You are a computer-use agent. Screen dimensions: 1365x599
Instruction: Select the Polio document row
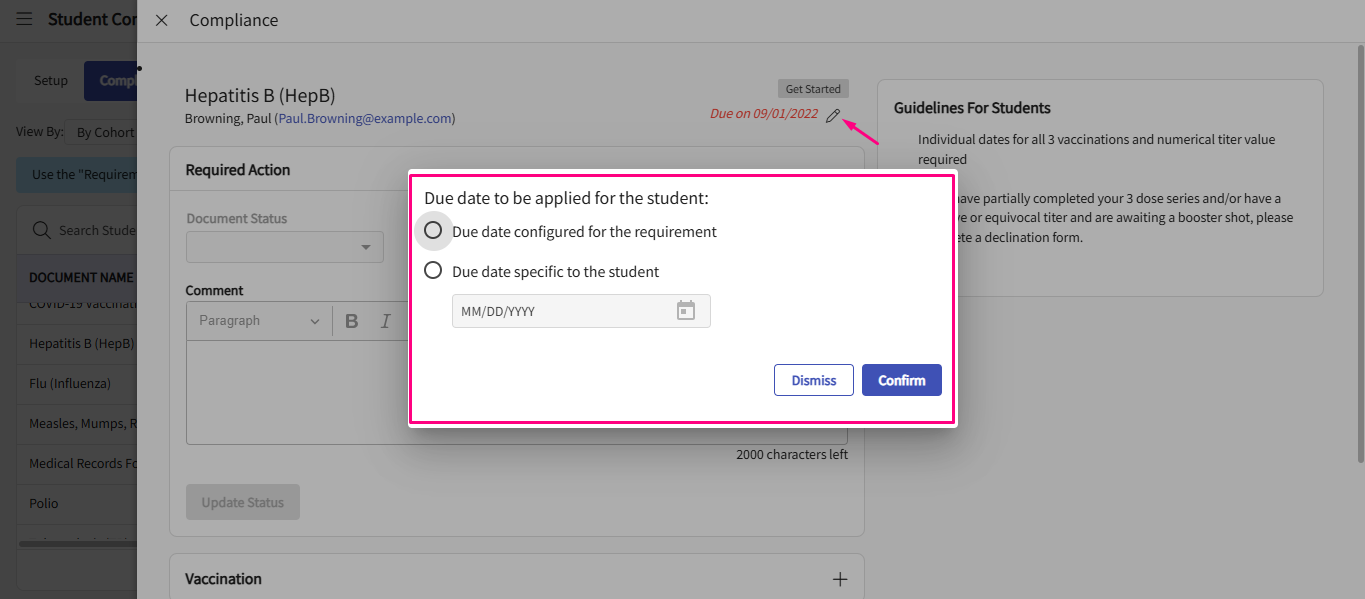(x=44, y=503)
